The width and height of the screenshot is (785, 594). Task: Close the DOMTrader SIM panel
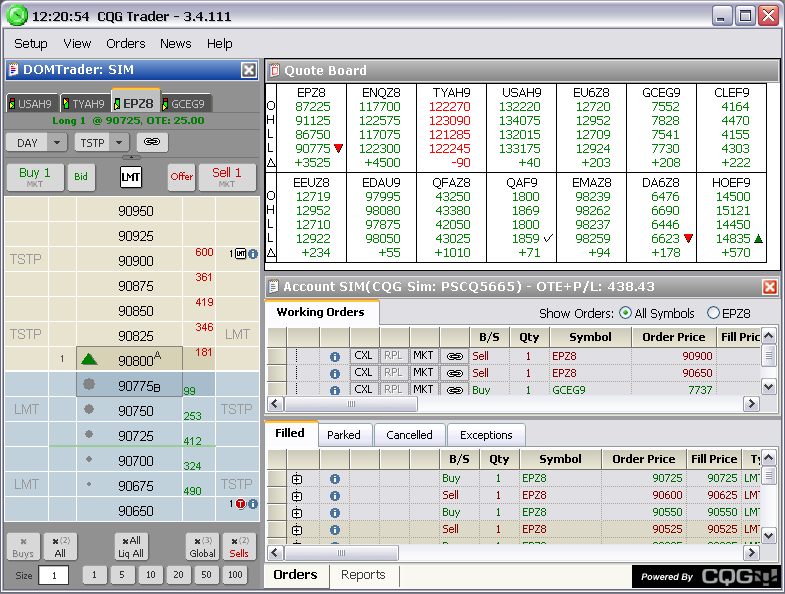point(249,70)
